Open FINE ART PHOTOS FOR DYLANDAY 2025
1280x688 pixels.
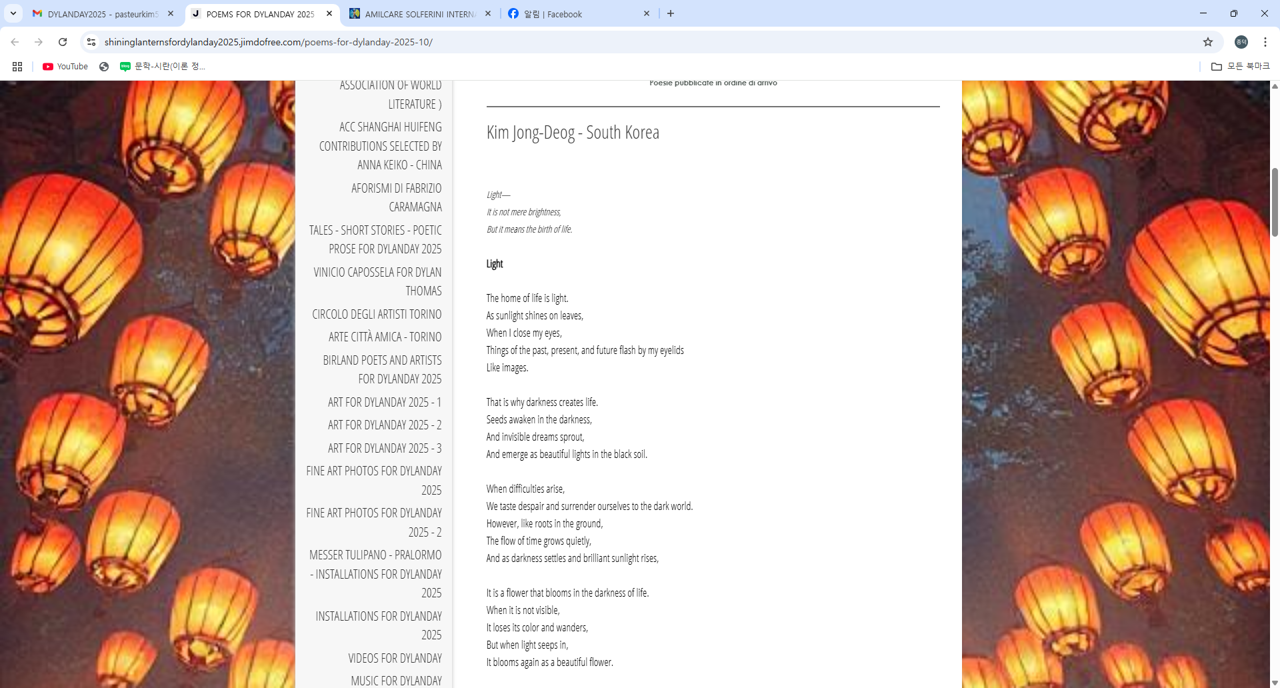click(374, 480)
